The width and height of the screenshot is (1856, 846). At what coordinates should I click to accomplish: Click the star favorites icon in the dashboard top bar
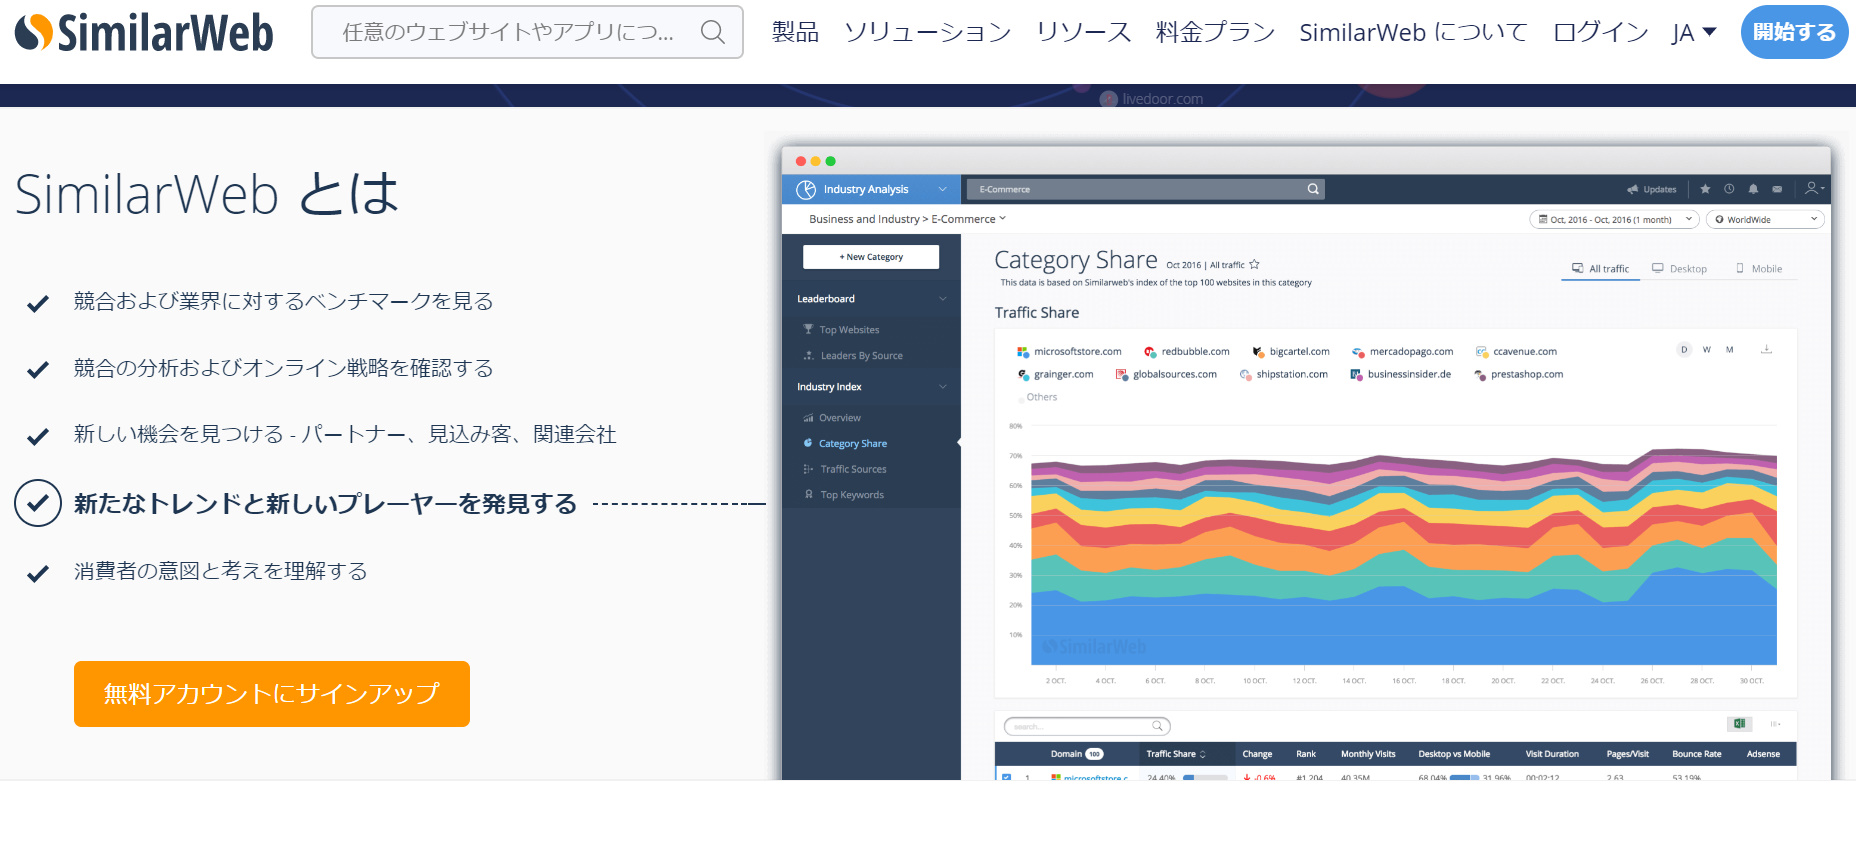tap(1705, 188)
